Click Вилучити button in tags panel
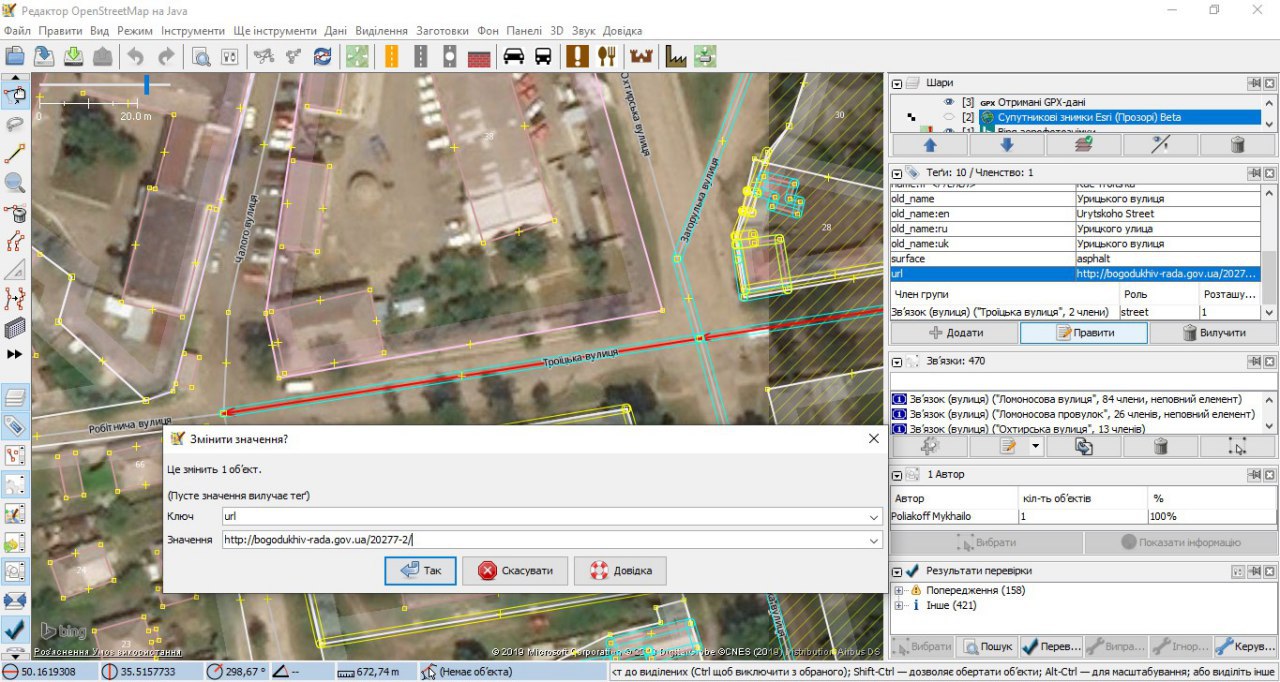Viewport: 1280px width, 682px height. point(1213,333)
